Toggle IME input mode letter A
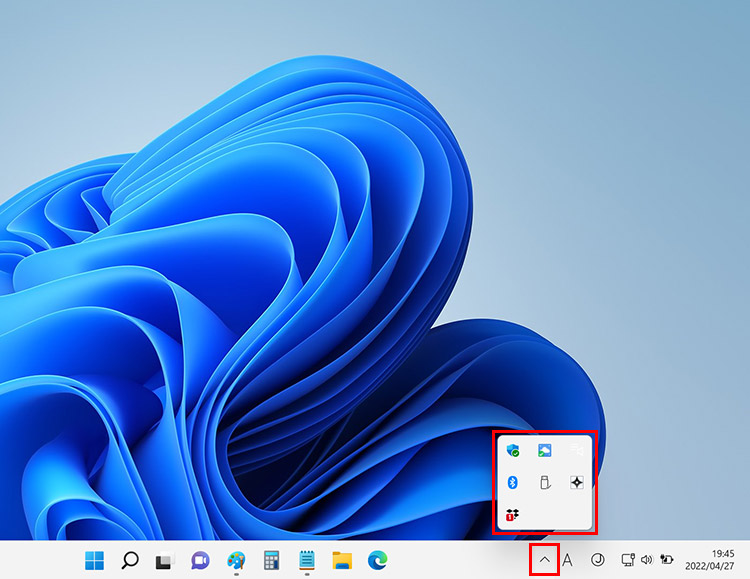 (567, 560)
